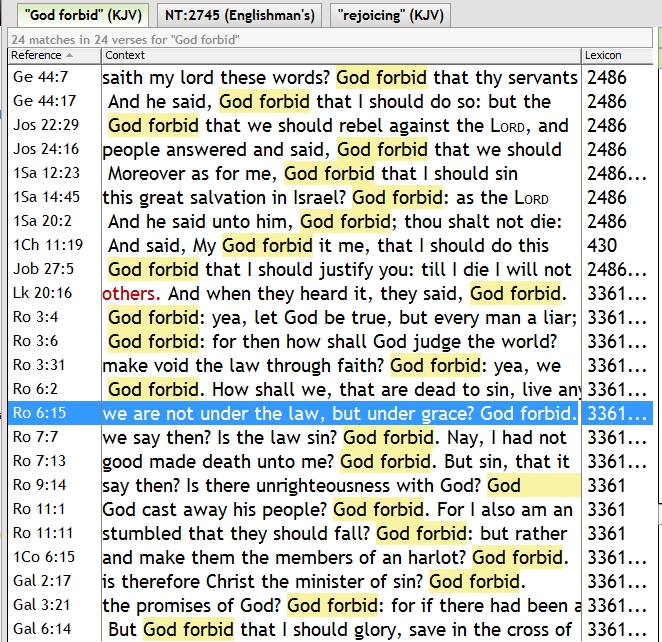Click the highlighted Ro 6:15 row
Viewport: 662px width, 642px height.
pyautogui.click(x=340, y=413)
